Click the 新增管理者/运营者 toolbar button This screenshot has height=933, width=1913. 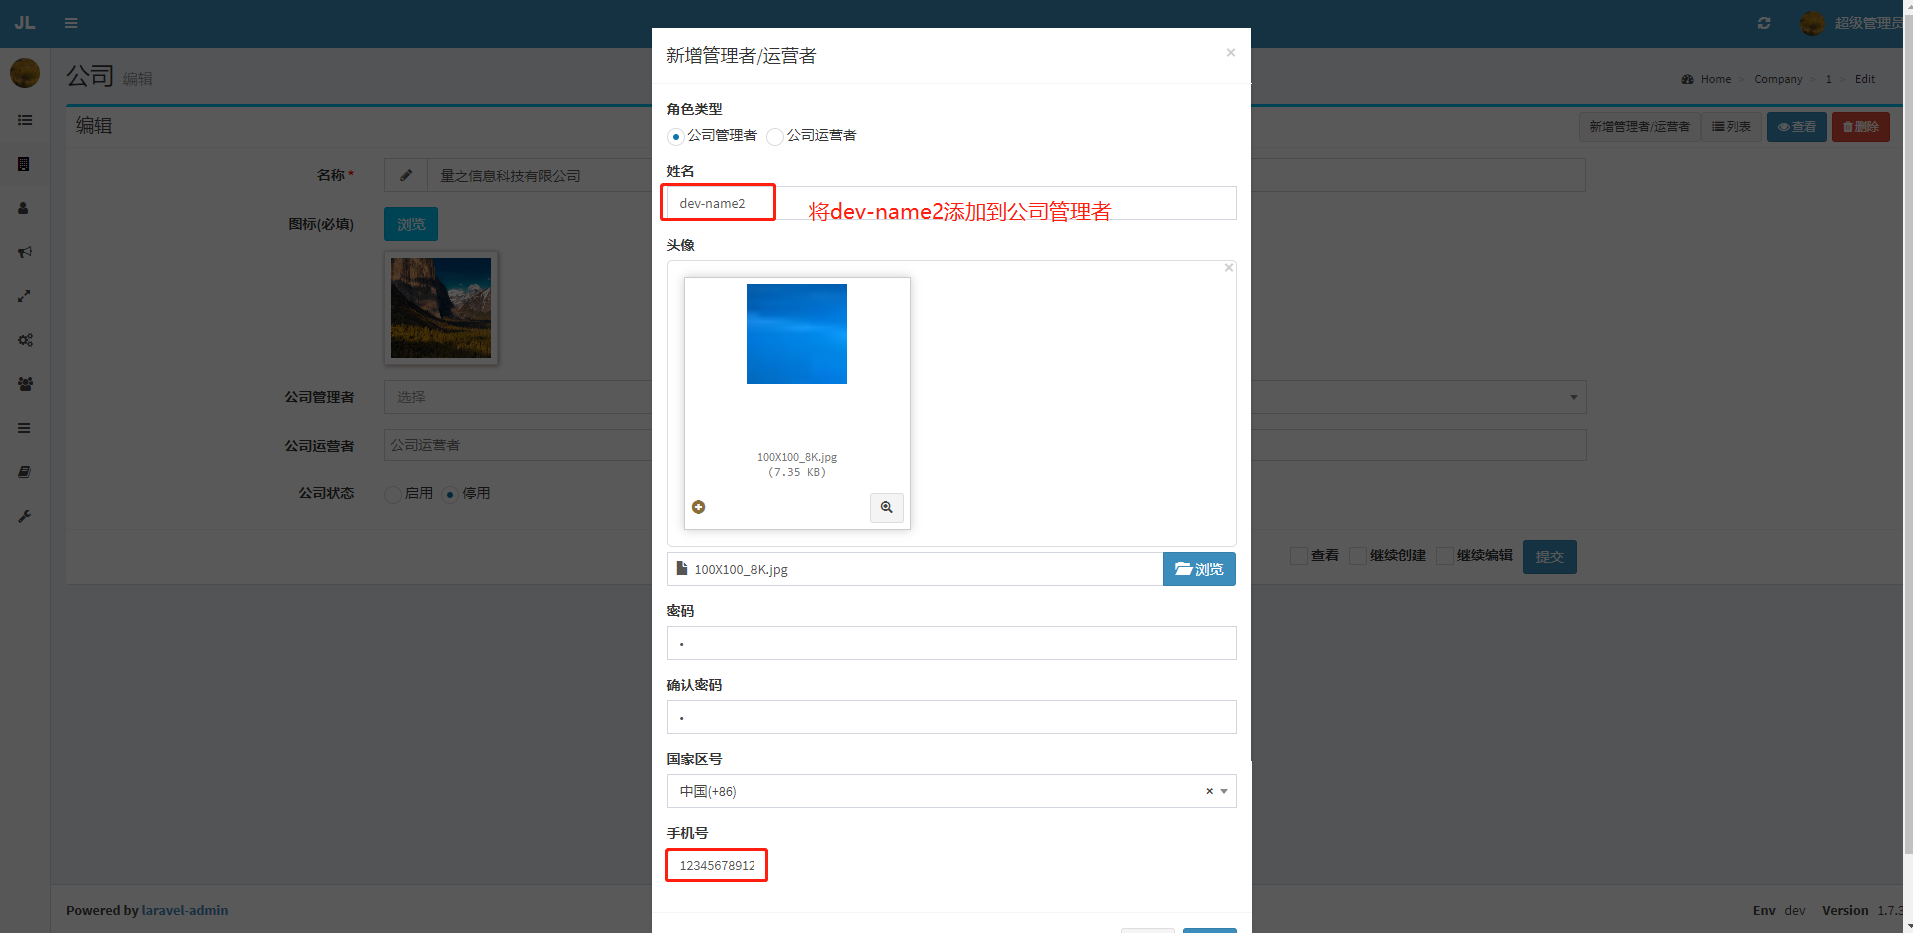(x=1640, y=127)
